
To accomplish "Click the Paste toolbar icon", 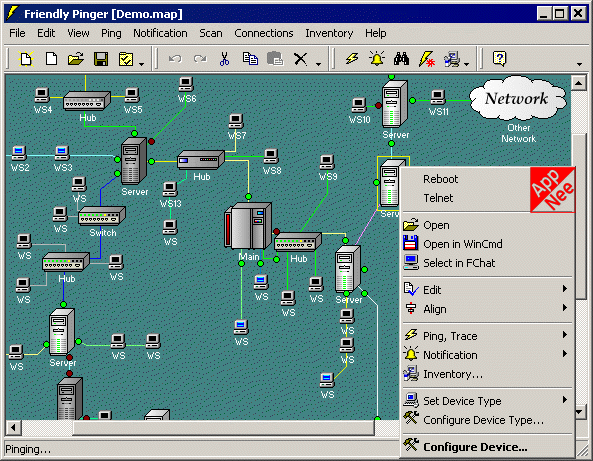I will [x=275, y=59].
